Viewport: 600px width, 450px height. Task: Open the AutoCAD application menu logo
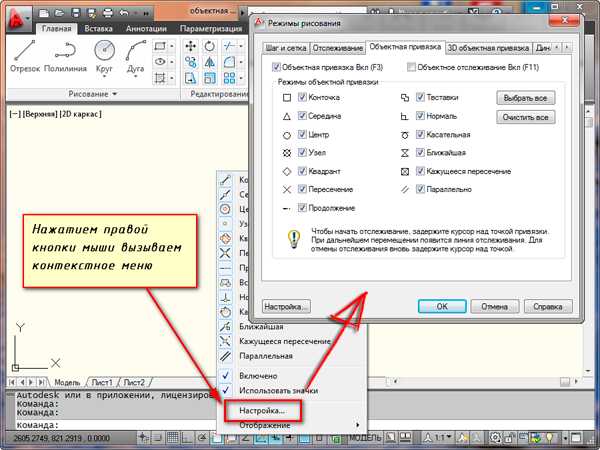18,20
